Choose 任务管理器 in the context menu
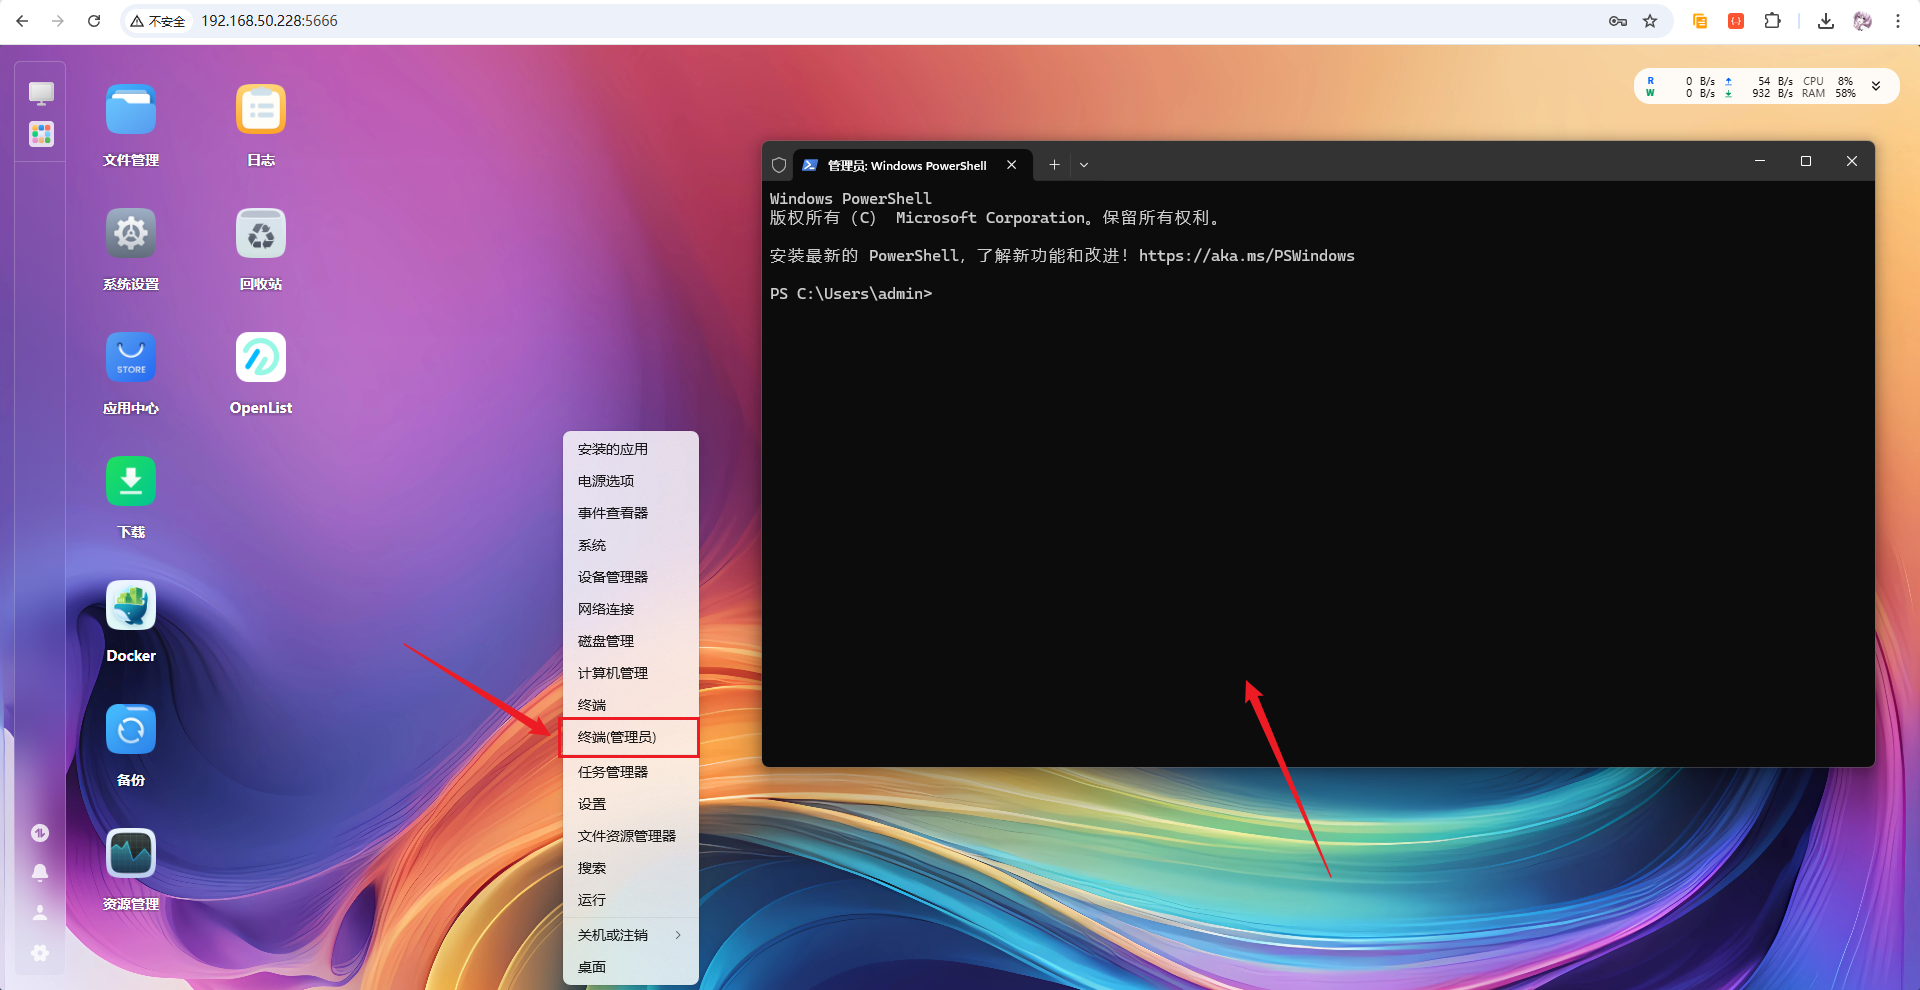This screenshot has width=1920, height=990. pos(613,772)
